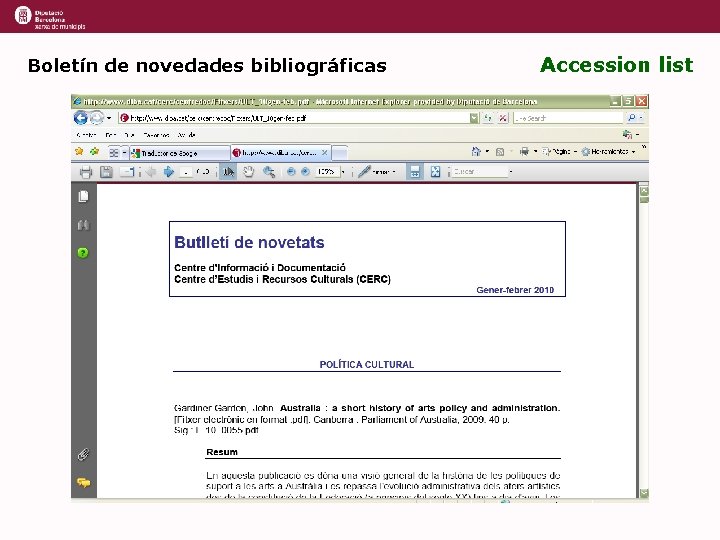The width and height of the screenshot is (720, 540).
Task: Open the Home dropdown arrow
Action: pos(487,152)
